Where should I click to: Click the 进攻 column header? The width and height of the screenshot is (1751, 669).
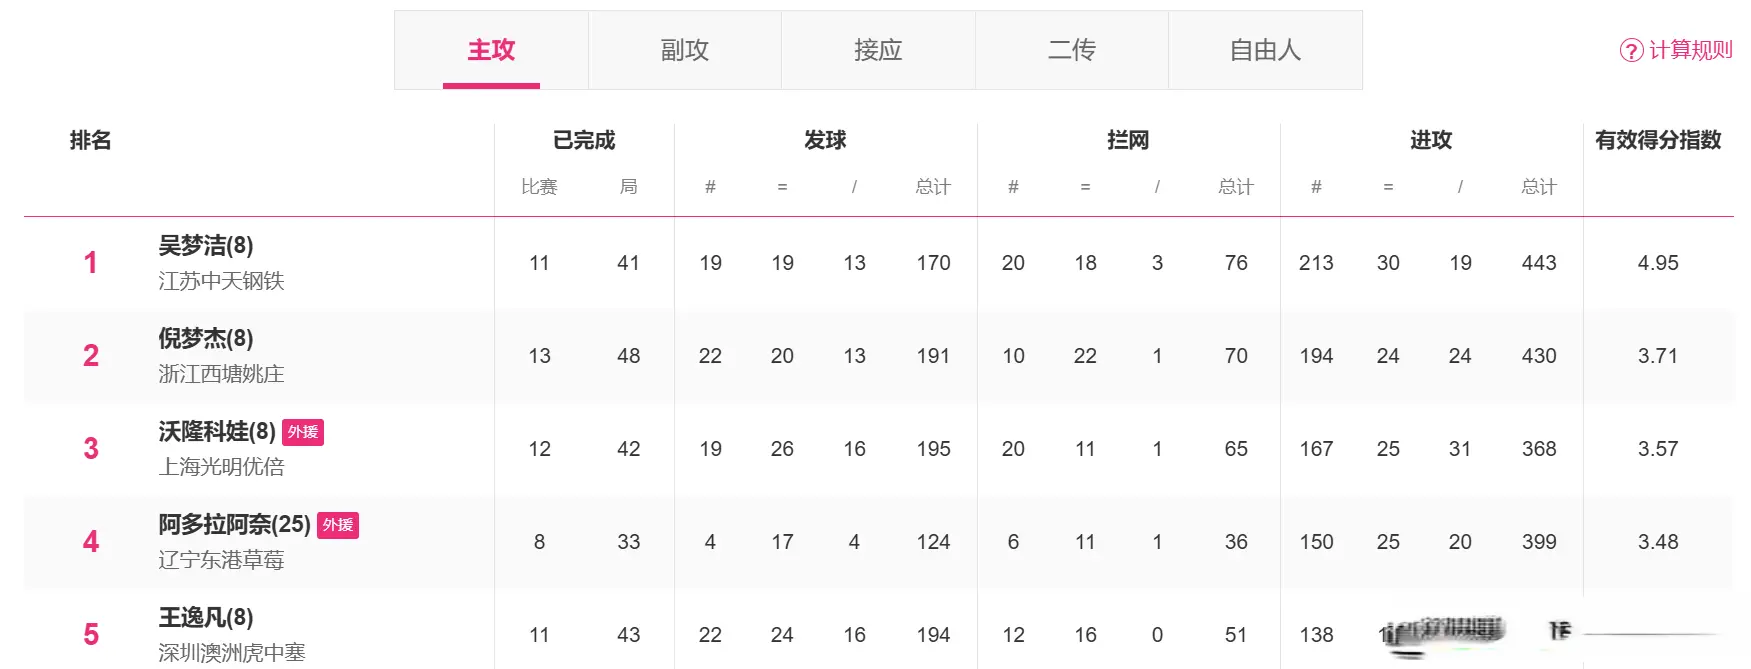pyautogui.click(x=1431, y=140)
